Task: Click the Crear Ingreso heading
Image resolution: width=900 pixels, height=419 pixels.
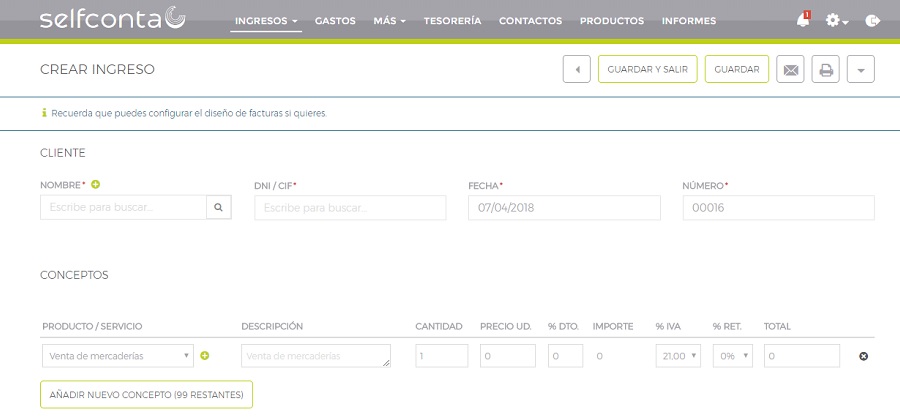Action: click(x=98, y=69)
